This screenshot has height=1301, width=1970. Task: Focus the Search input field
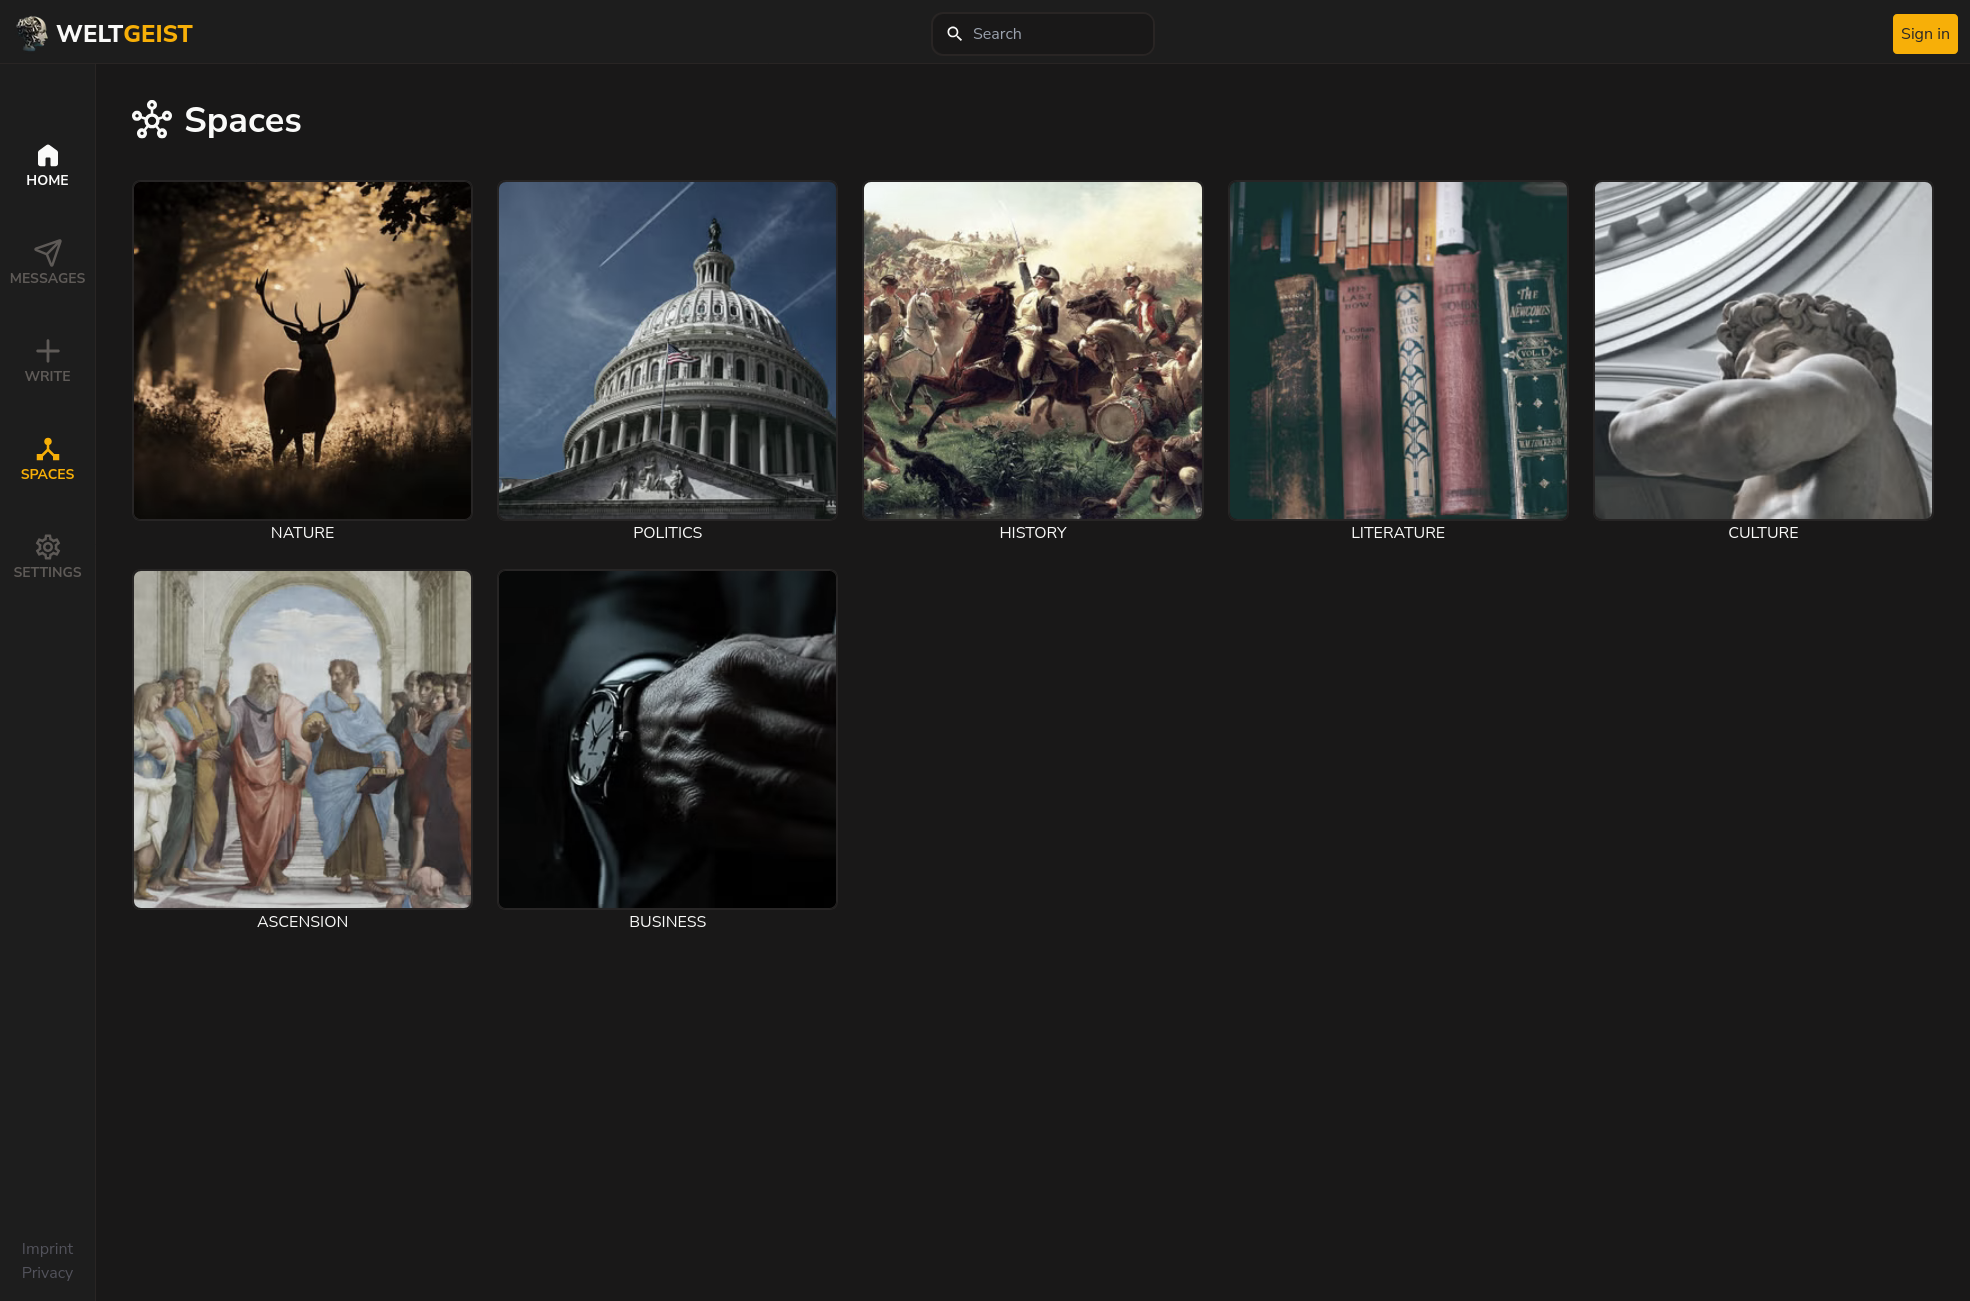pyautogui.click(x=1042, y=34)
